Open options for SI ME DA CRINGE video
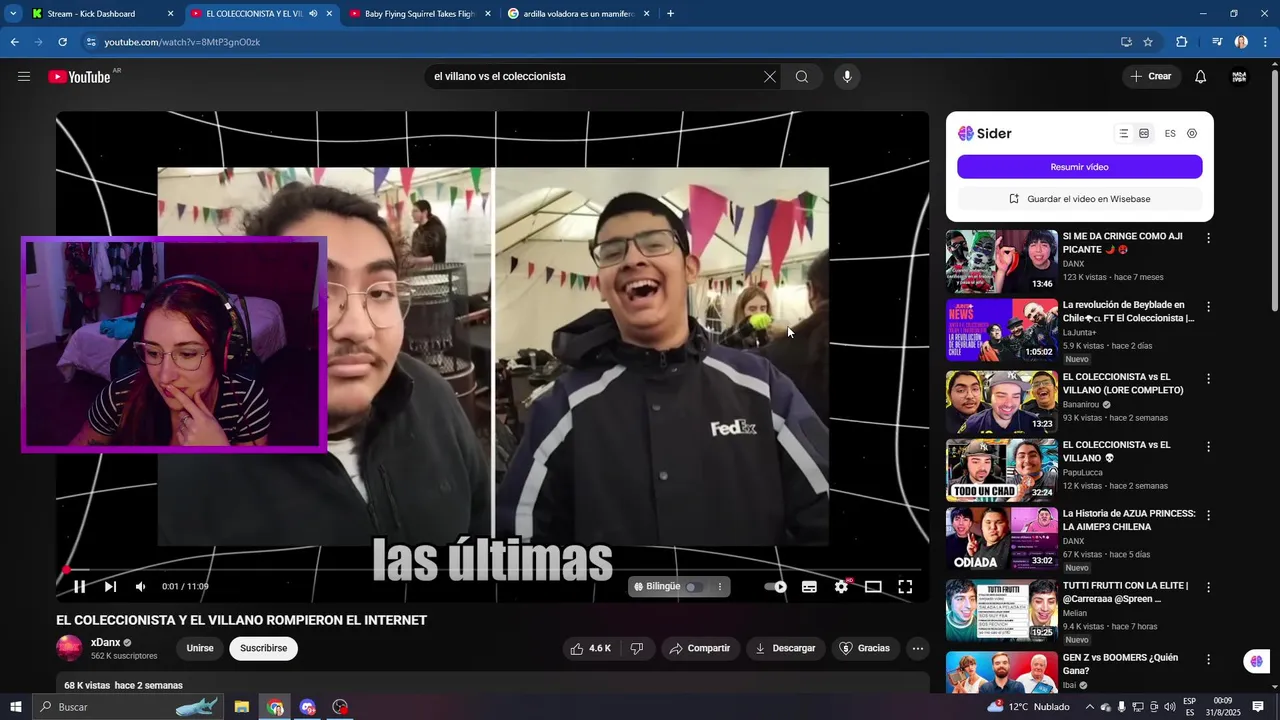 pos(1208,238)
